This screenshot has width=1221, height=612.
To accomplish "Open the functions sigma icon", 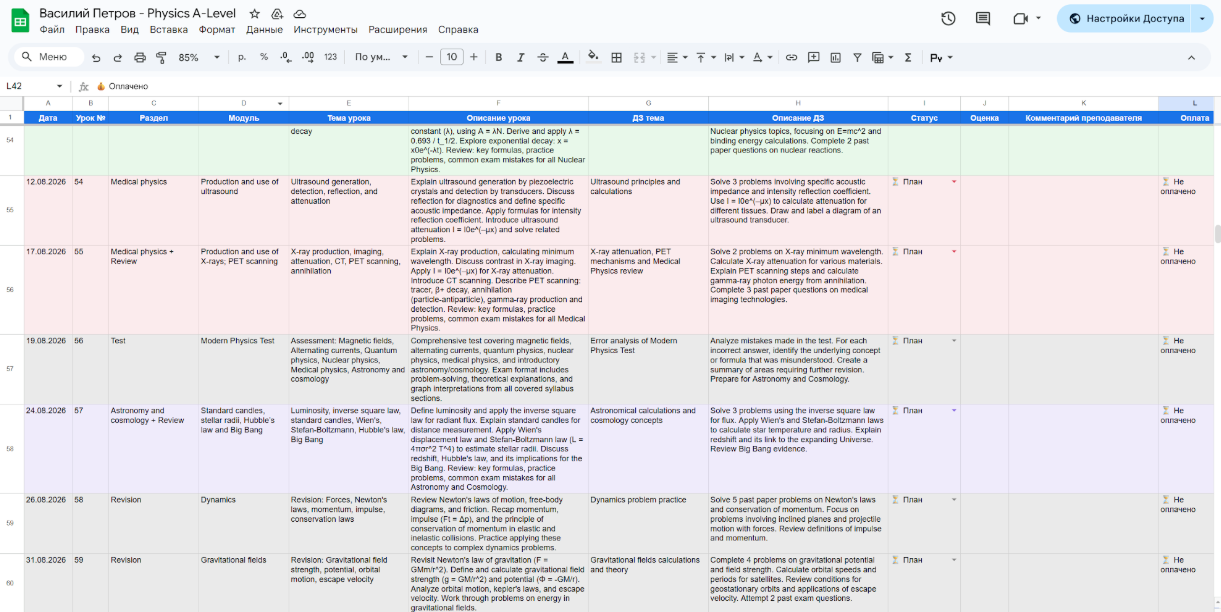I will click(908, 57).
